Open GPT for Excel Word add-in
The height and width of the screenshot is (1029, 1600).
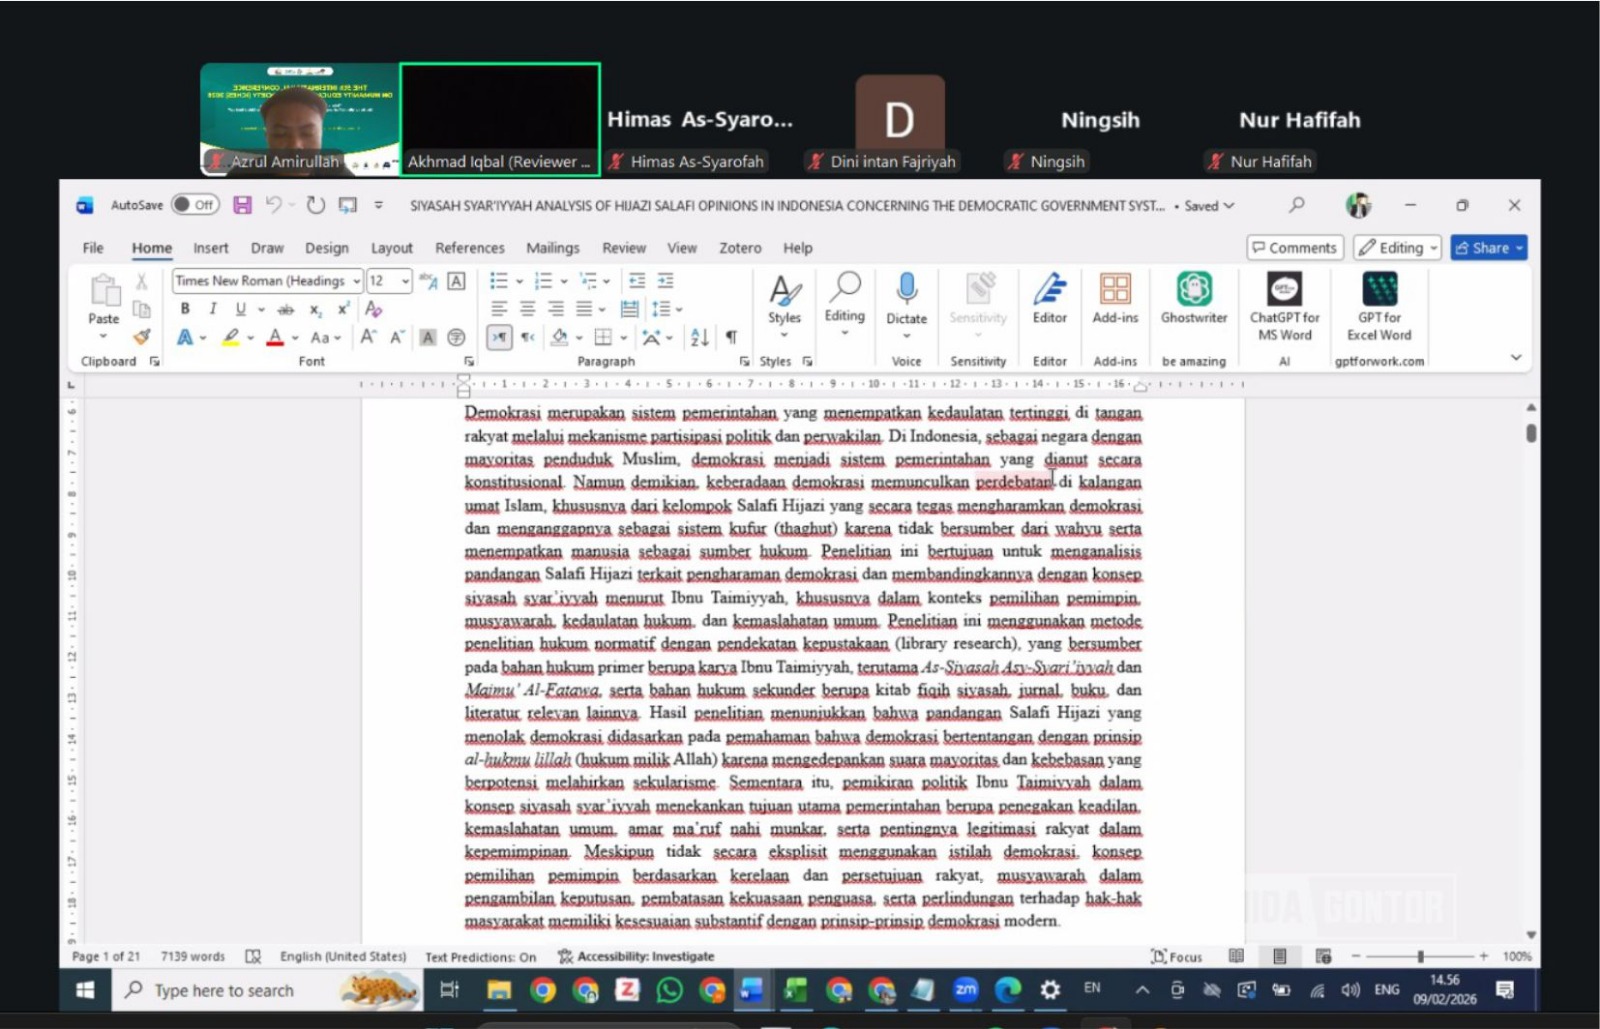click(1380, 308)
